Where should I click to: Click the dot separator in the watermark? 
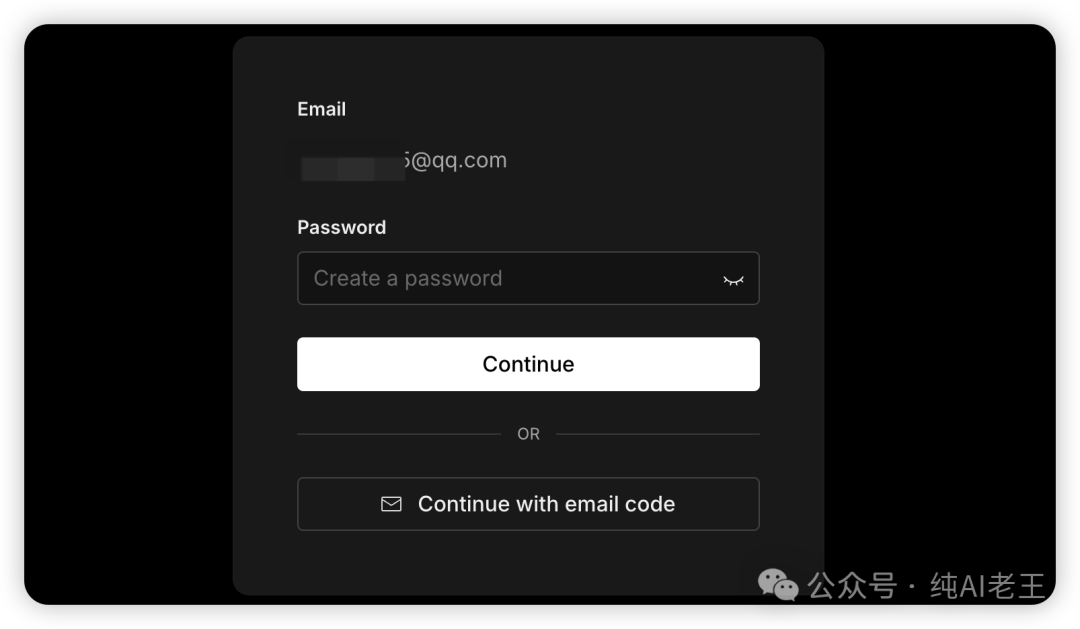point(913,588)
